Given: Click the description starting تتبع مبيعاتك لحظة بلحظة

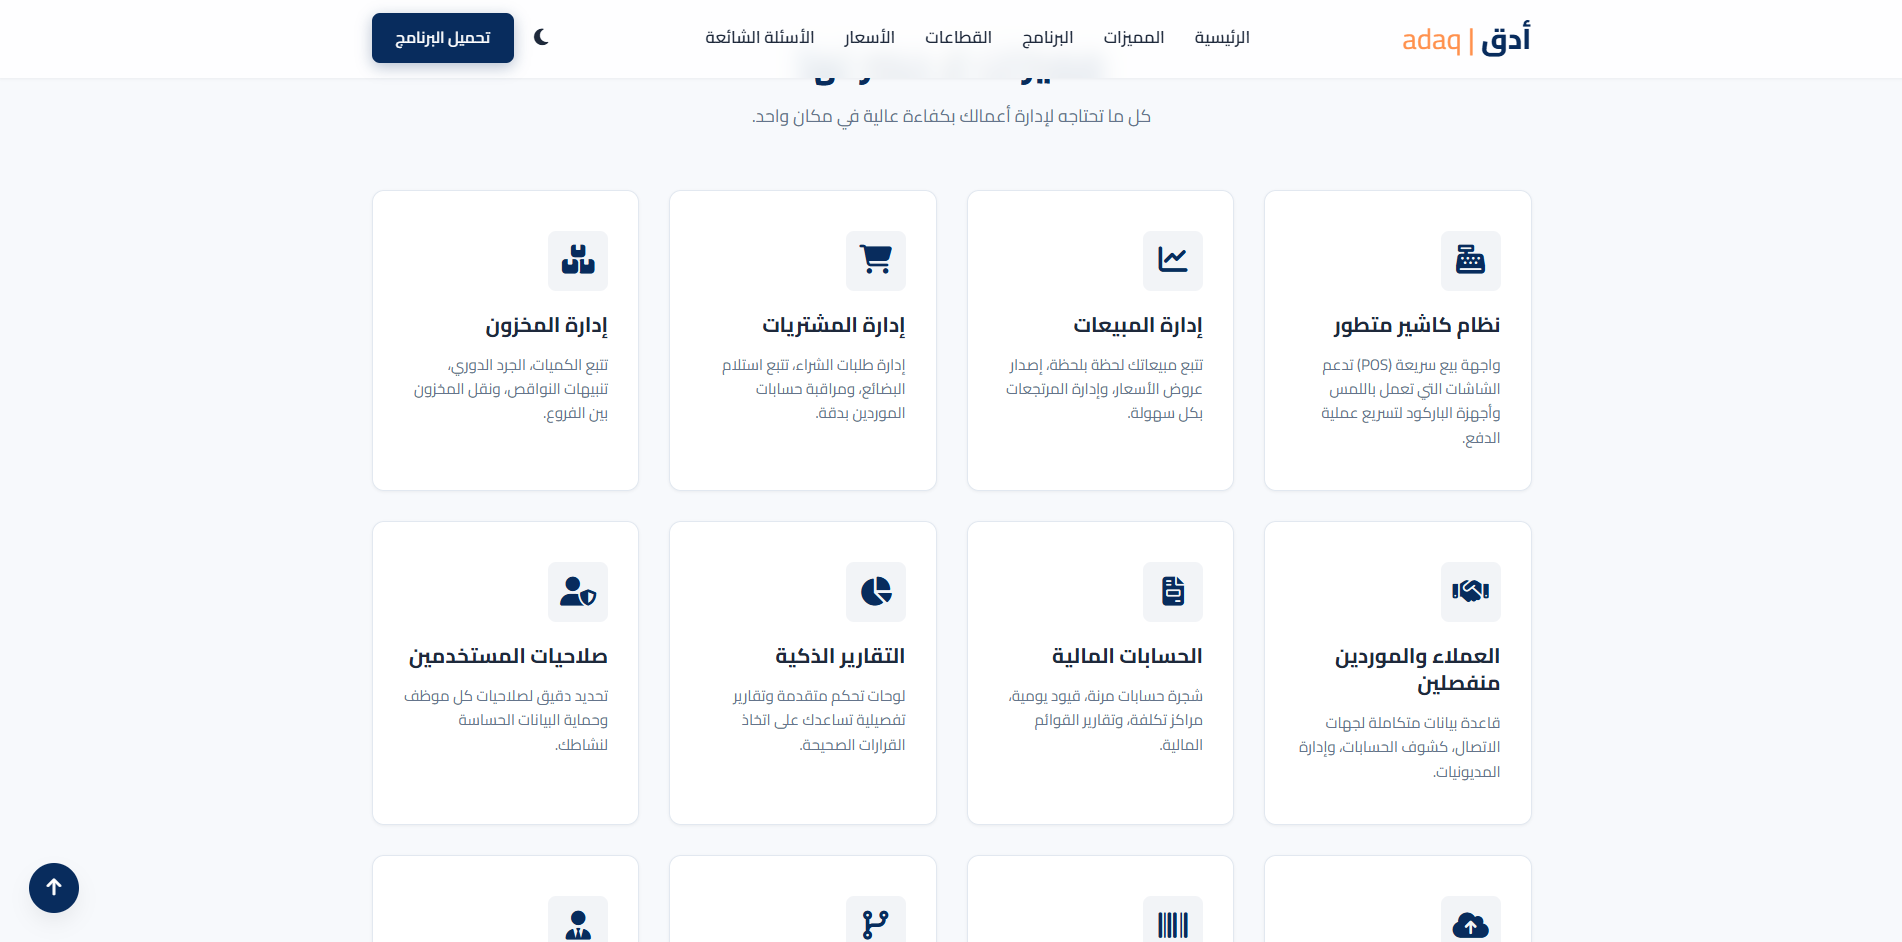Looking at the screenshot, I should coord(1104,389).
